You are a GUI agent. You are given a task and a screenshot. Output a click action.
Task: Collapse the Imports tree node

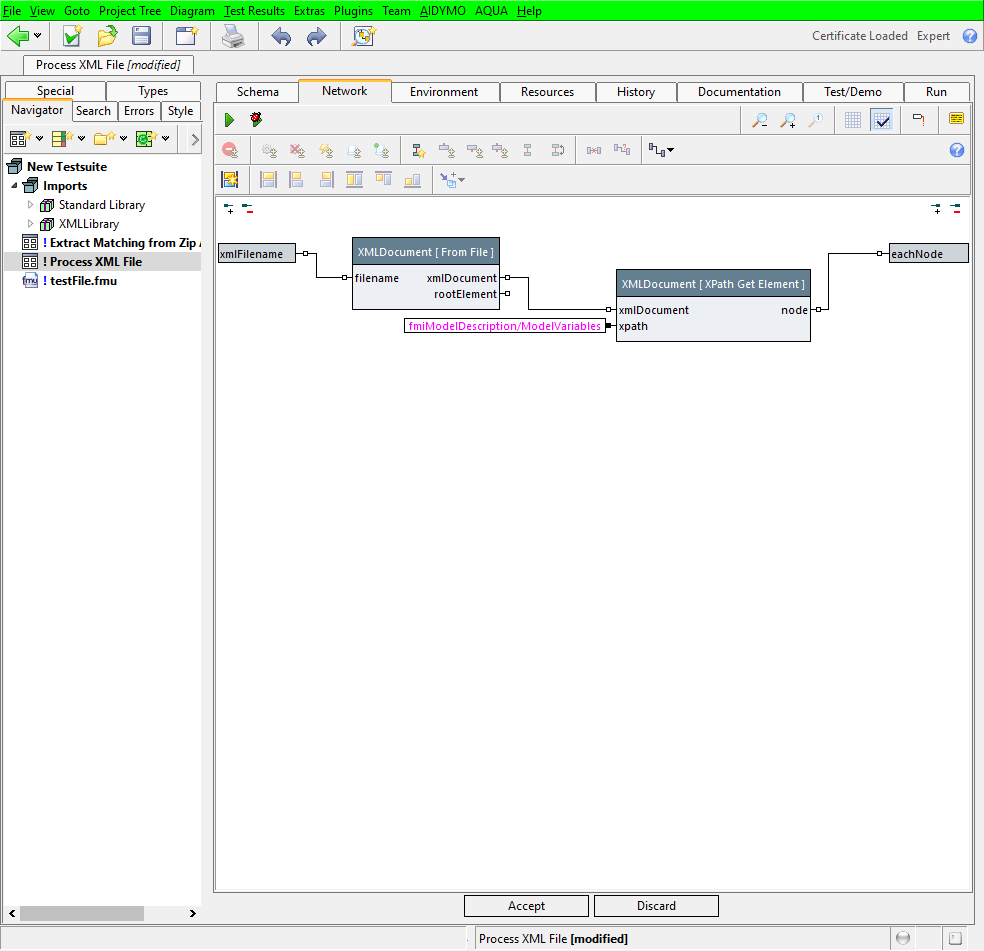coord(14,186)
